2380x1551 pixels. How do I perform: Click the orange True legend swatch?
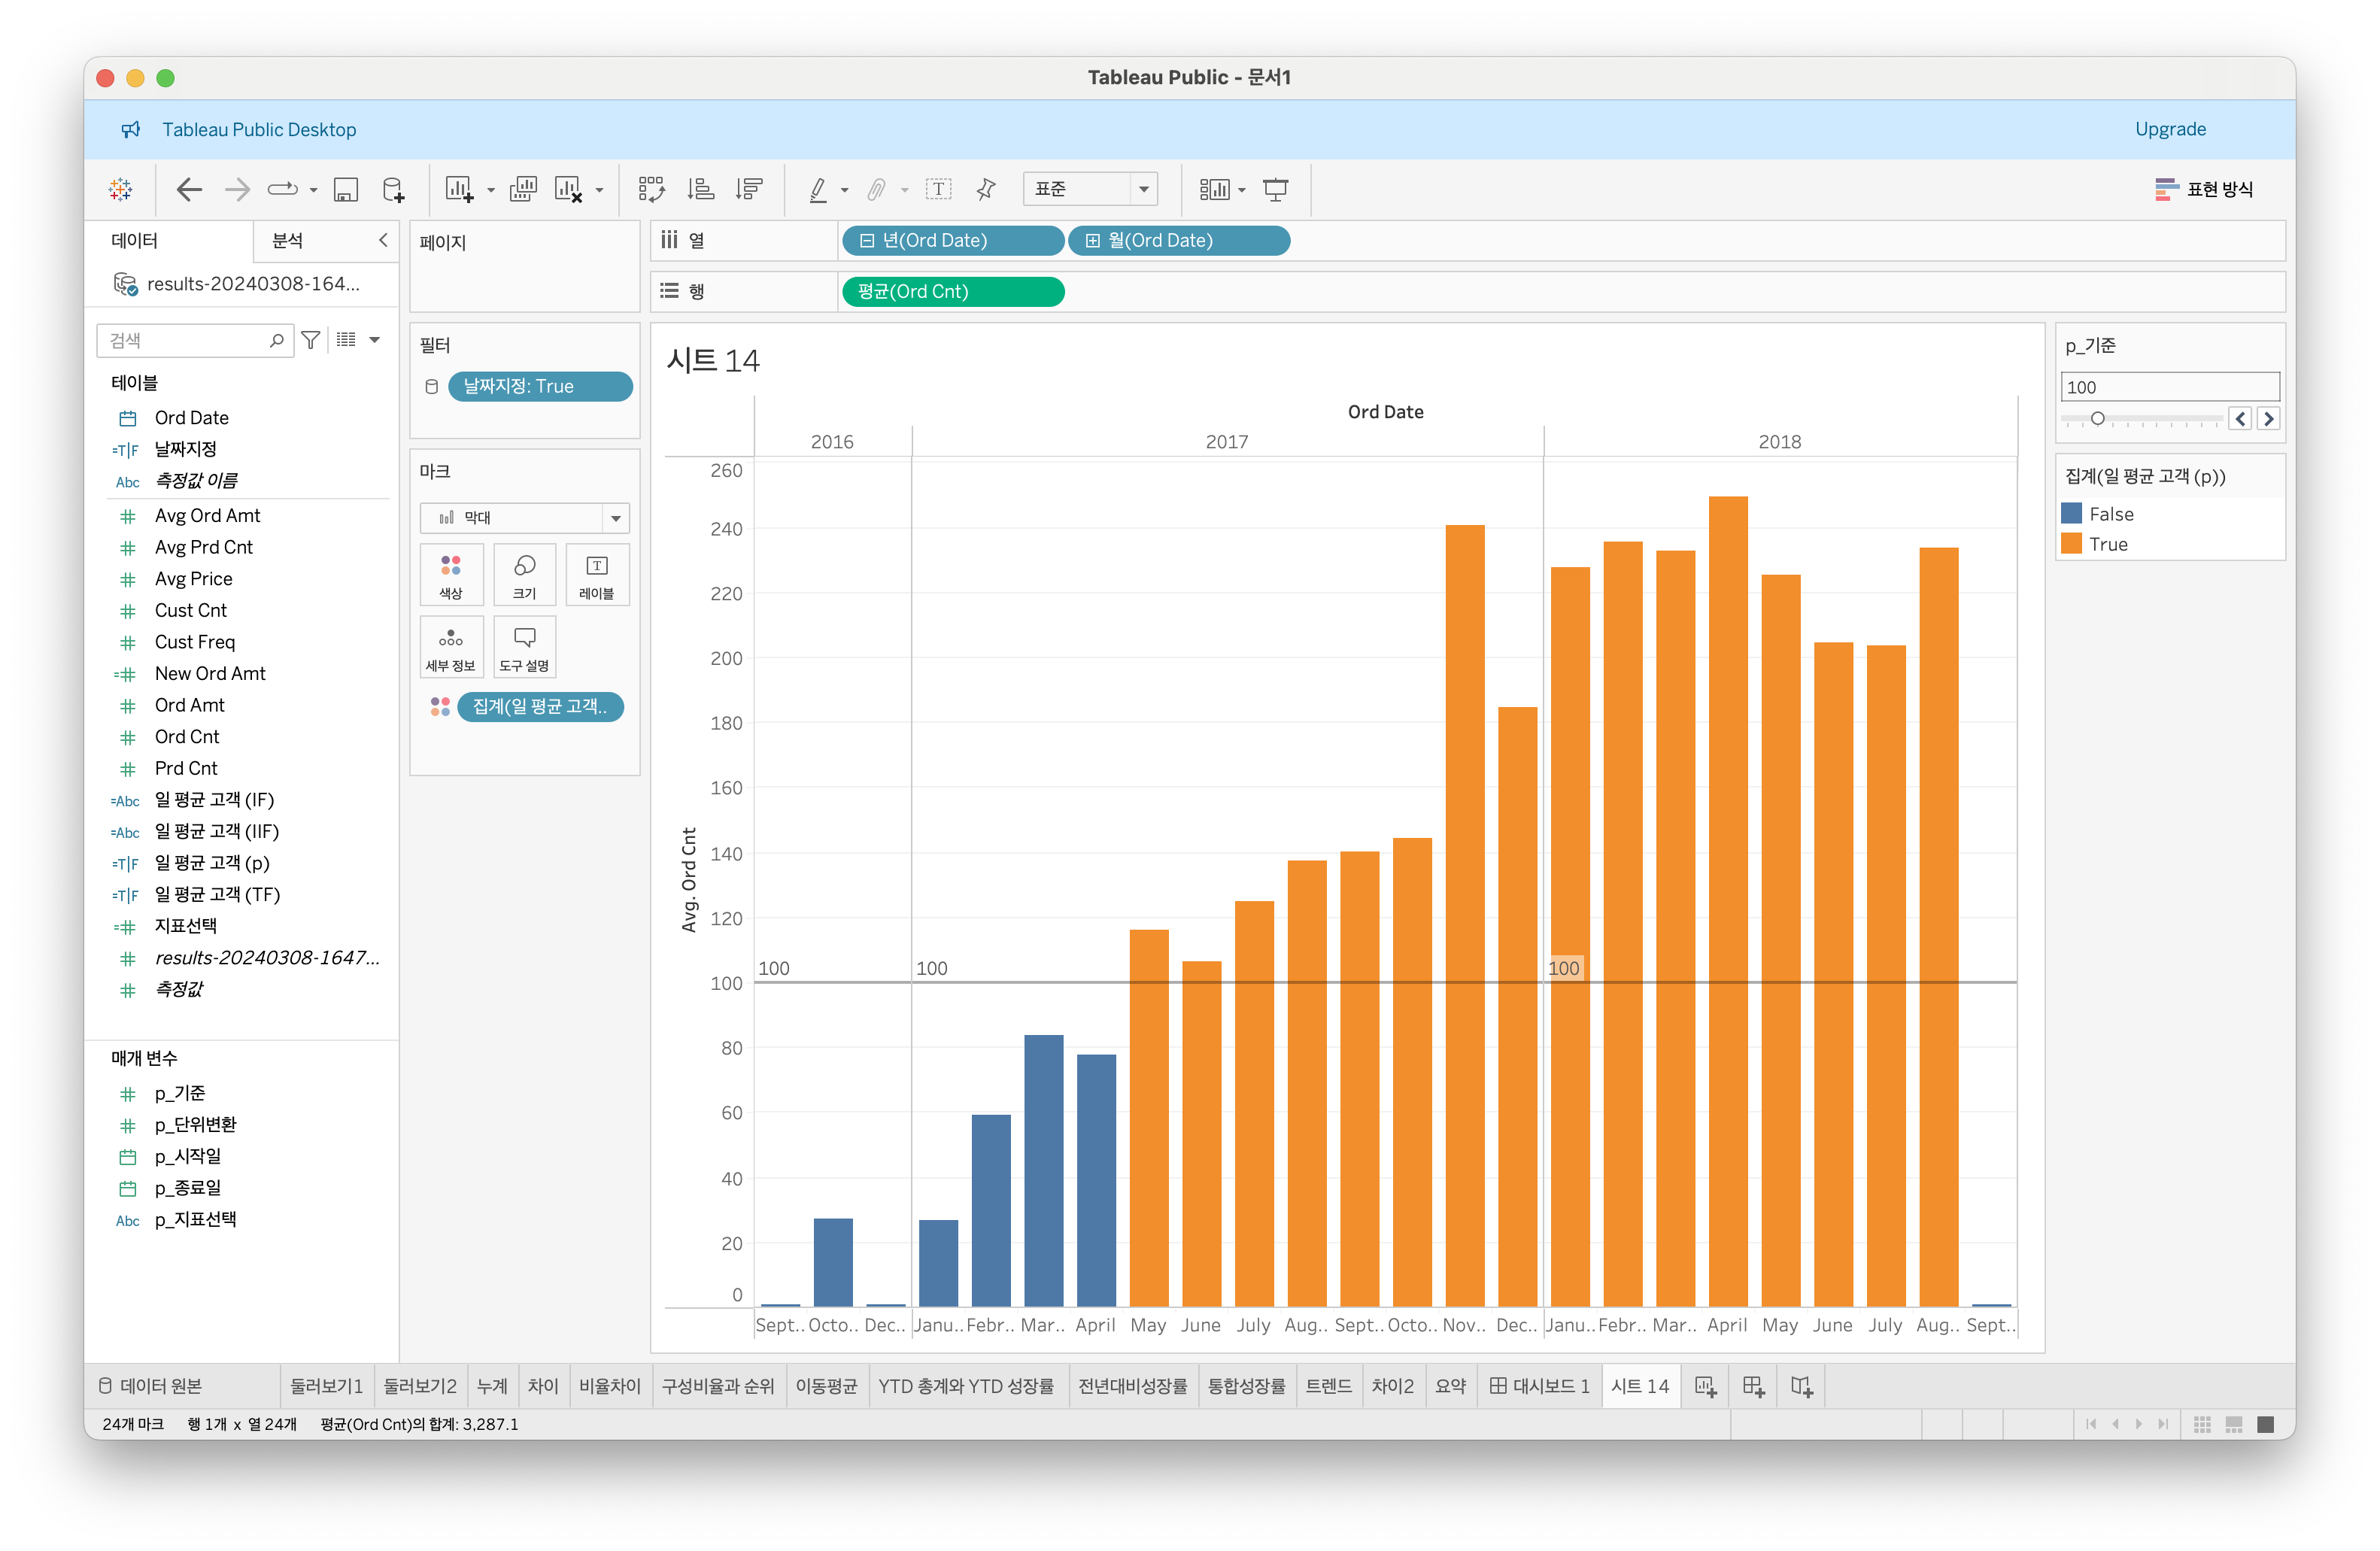[2072, 544]
